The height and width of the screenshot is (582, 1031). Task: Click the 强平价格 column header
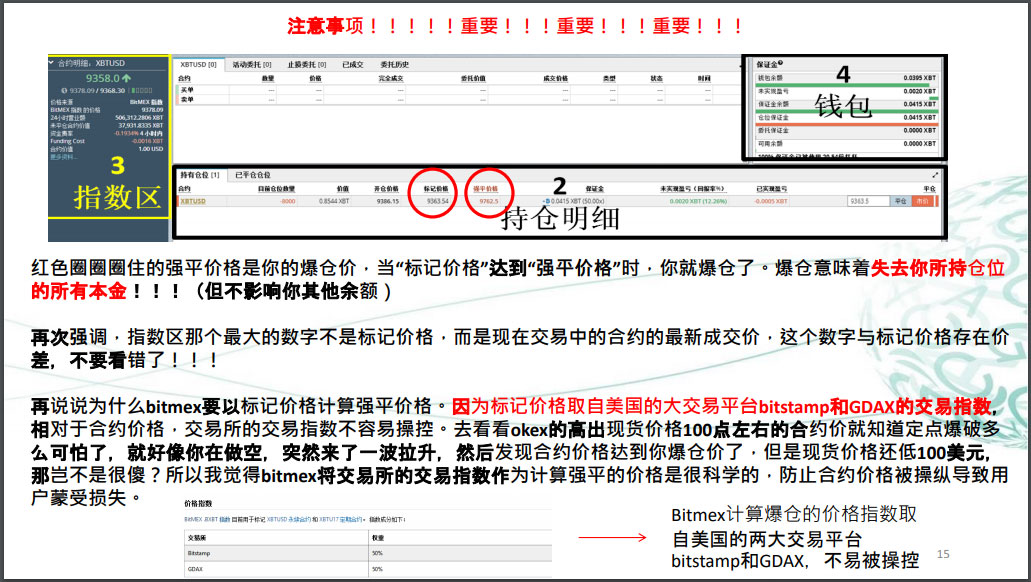coord(485,189)
